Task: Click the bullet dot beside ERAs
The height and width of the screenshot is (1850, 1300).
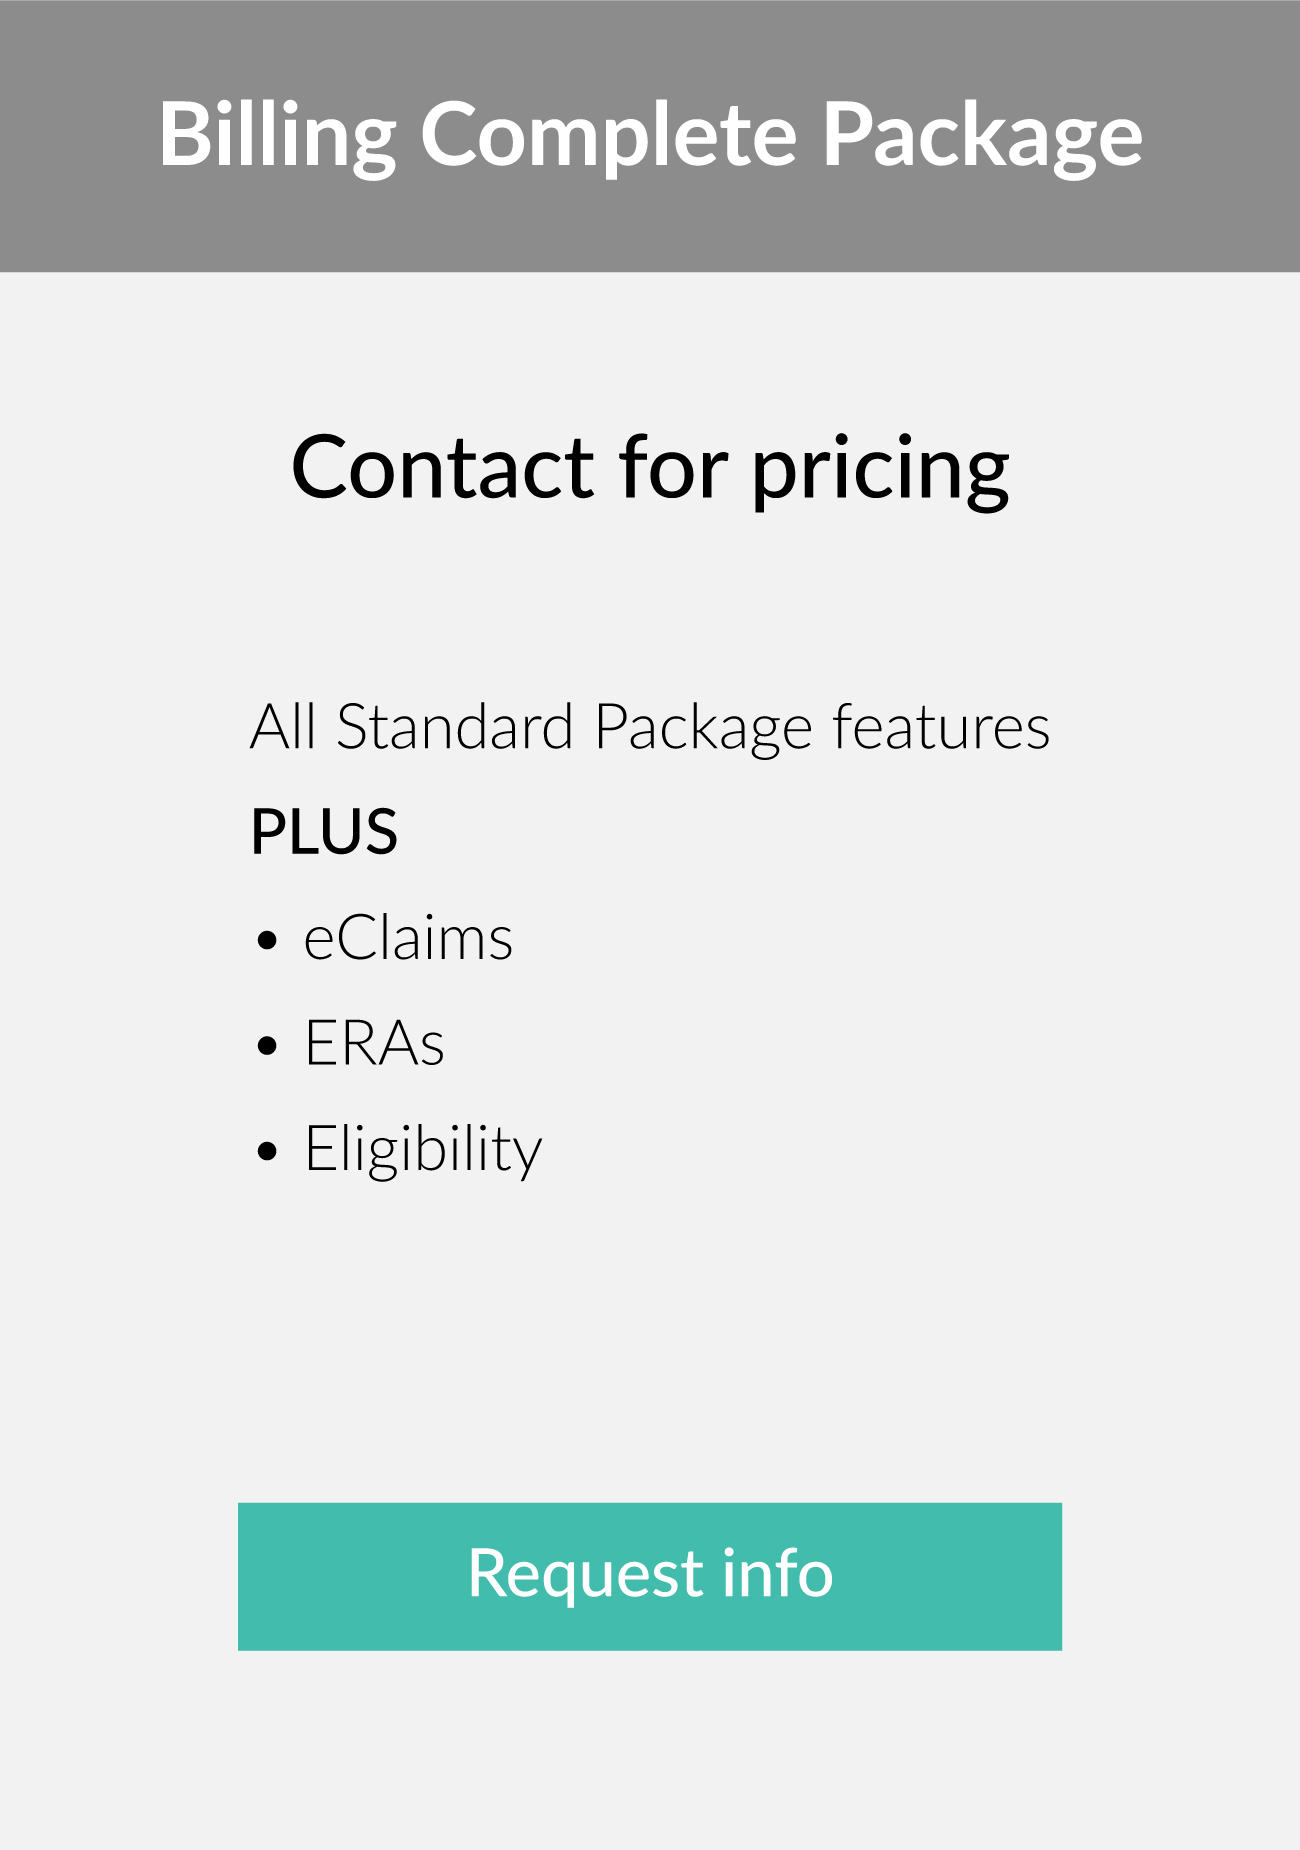Action: [x=267, y=1046]
